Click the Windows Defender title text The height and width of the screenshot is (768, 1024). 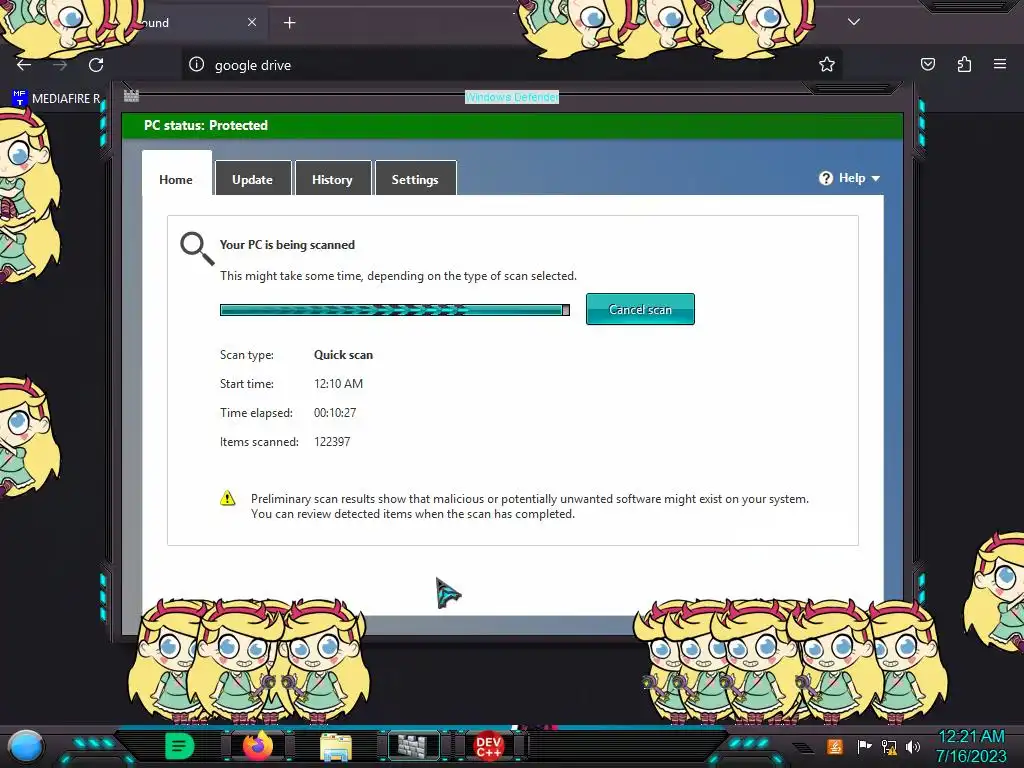tap(512, 97)
